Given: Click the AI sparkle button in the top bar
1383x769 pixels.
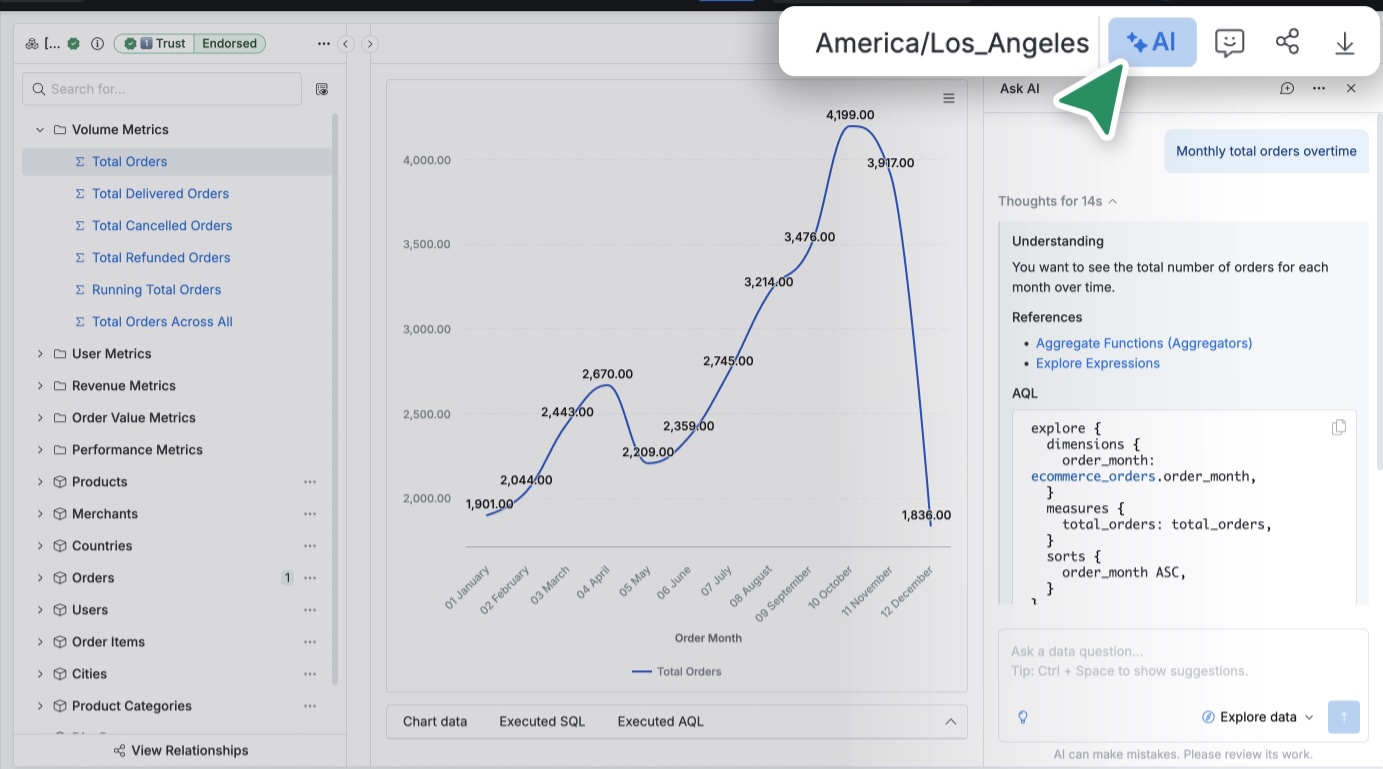Looking at the screenshot, I should point(1152,42).
